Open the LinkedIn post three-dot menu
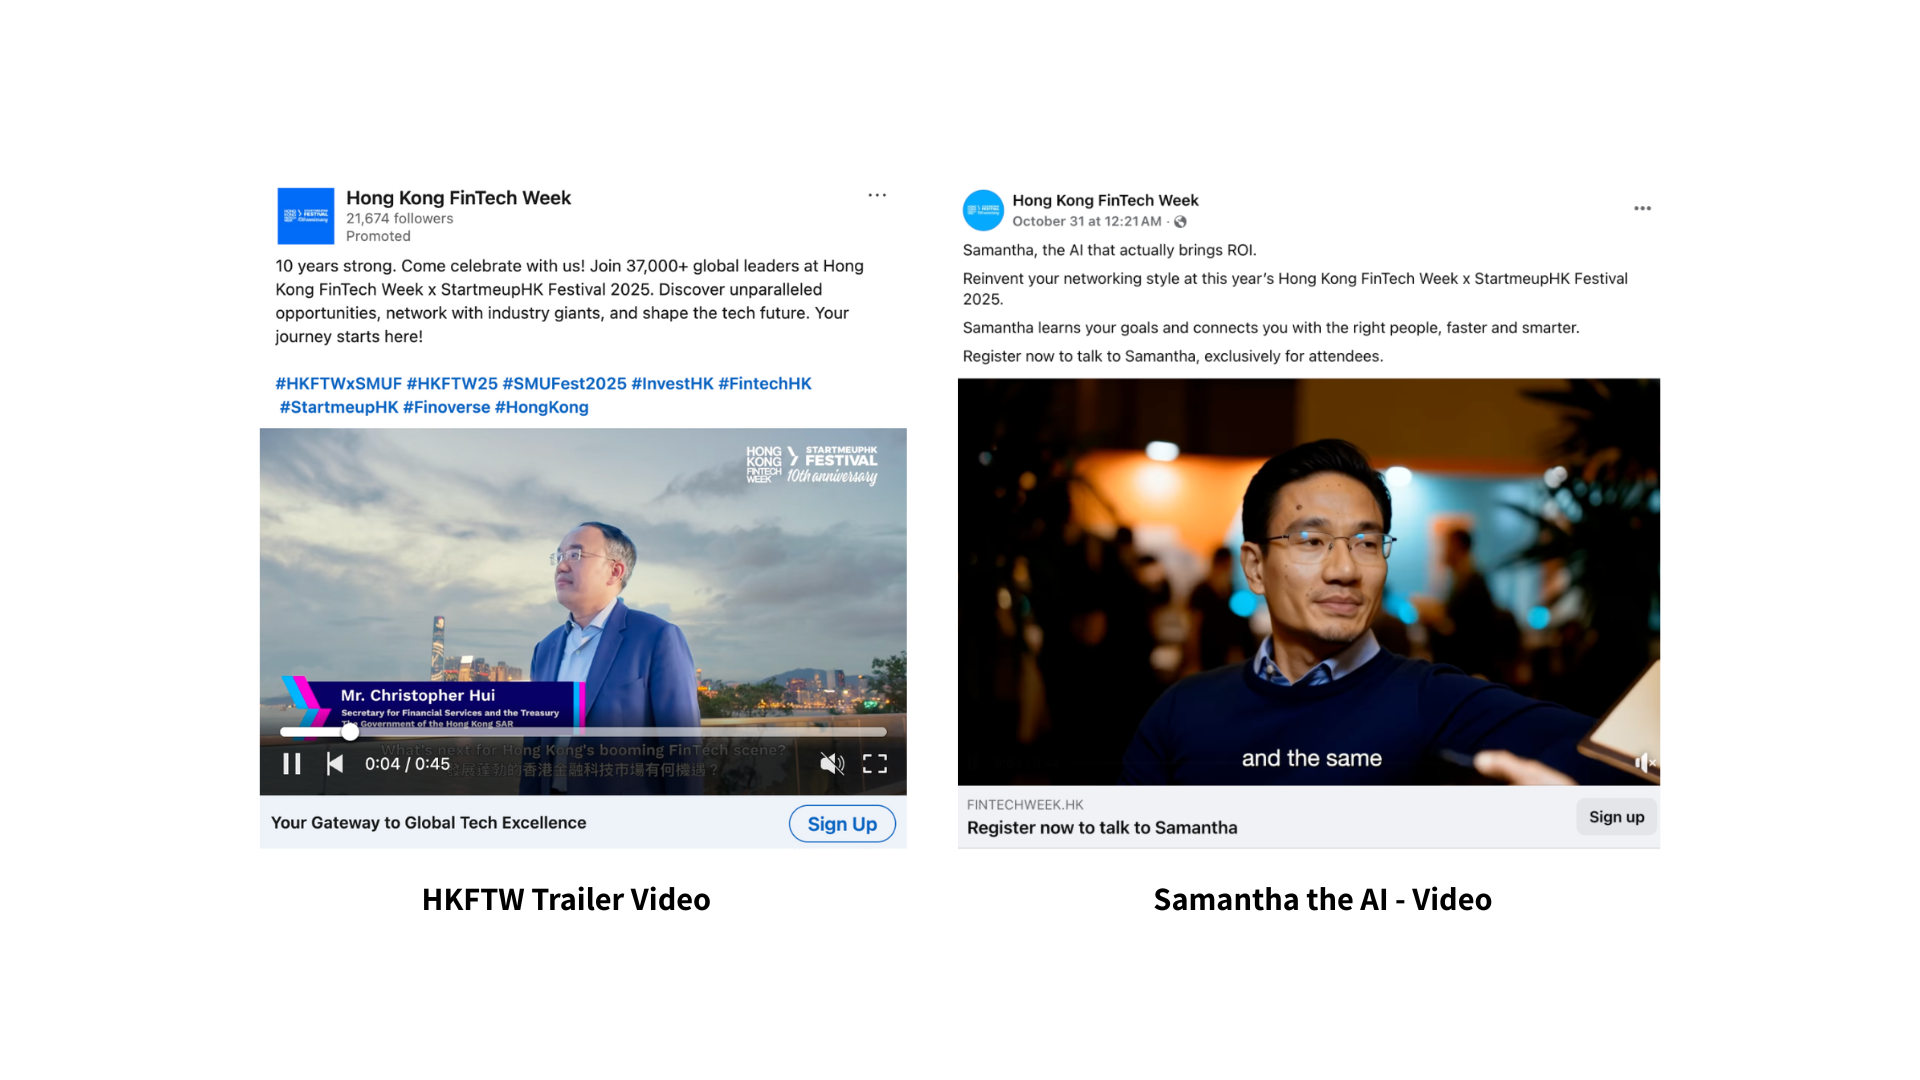This screenshot has height=1080, width=1920. click(877, 195)
